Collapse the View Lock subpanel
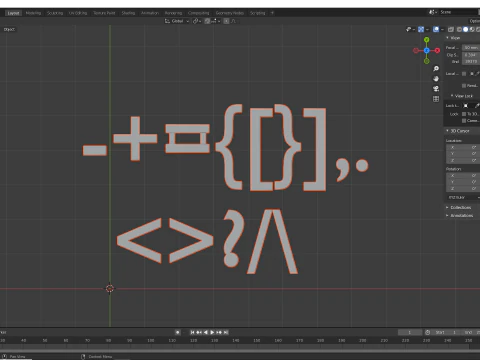This screenshot has width=480, height=360. coord(452,96)
